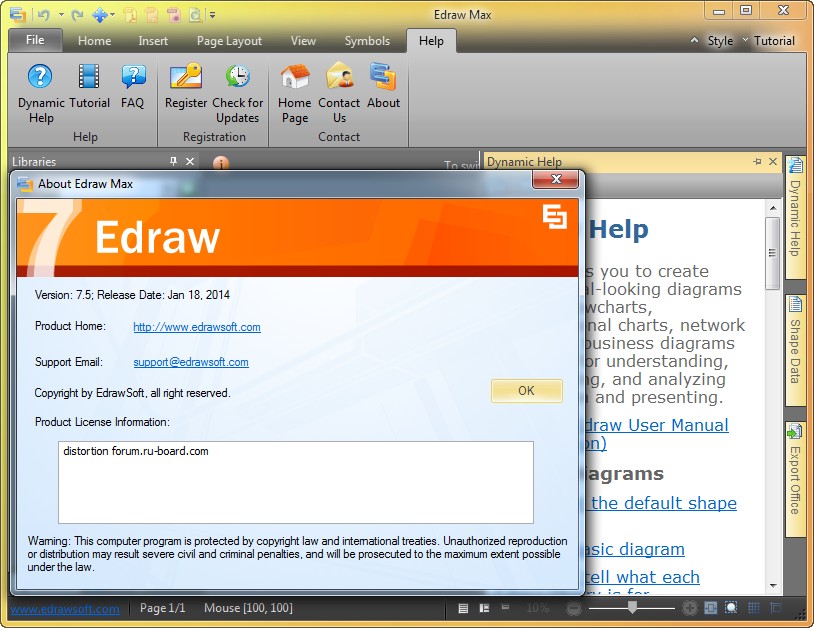
Task: Click www.edrawsoft.com in the status bar
Action: [65, 608]
